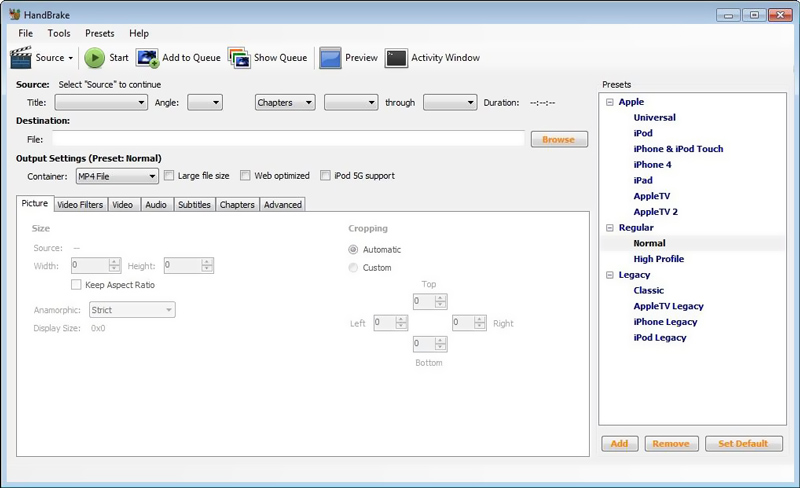Image resolution: width=800 pixels, height=488 pixels.
Task: Select the High Profile preset
Action: [658, 259]
